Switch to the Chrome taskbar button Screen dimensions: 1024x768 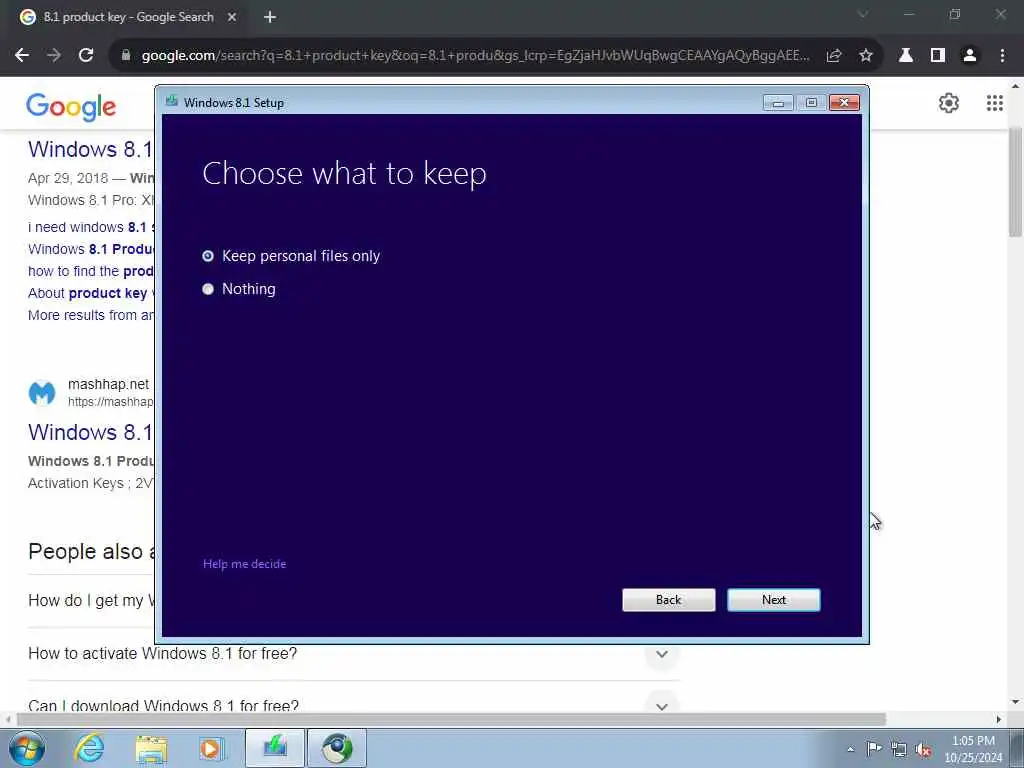pos(337,748)
